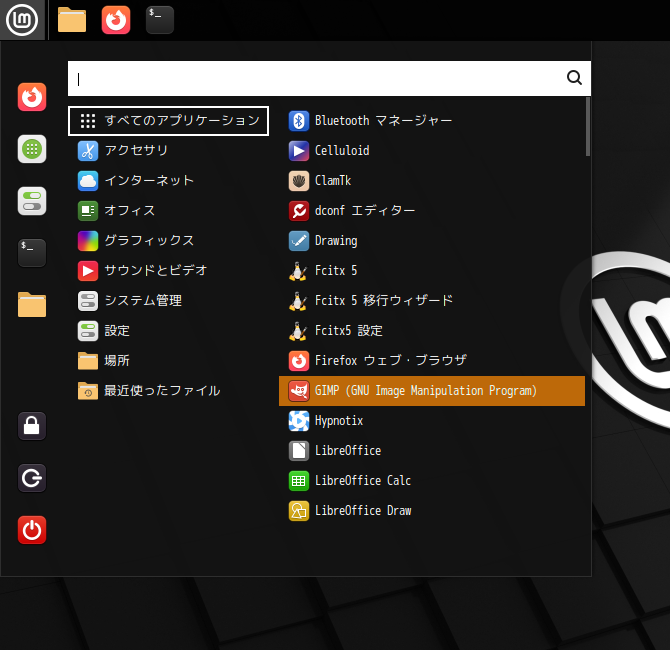The image size is (670, 650).
Task: Launch Bluetooth マネージャー
Action: click(x=432, y=121)
